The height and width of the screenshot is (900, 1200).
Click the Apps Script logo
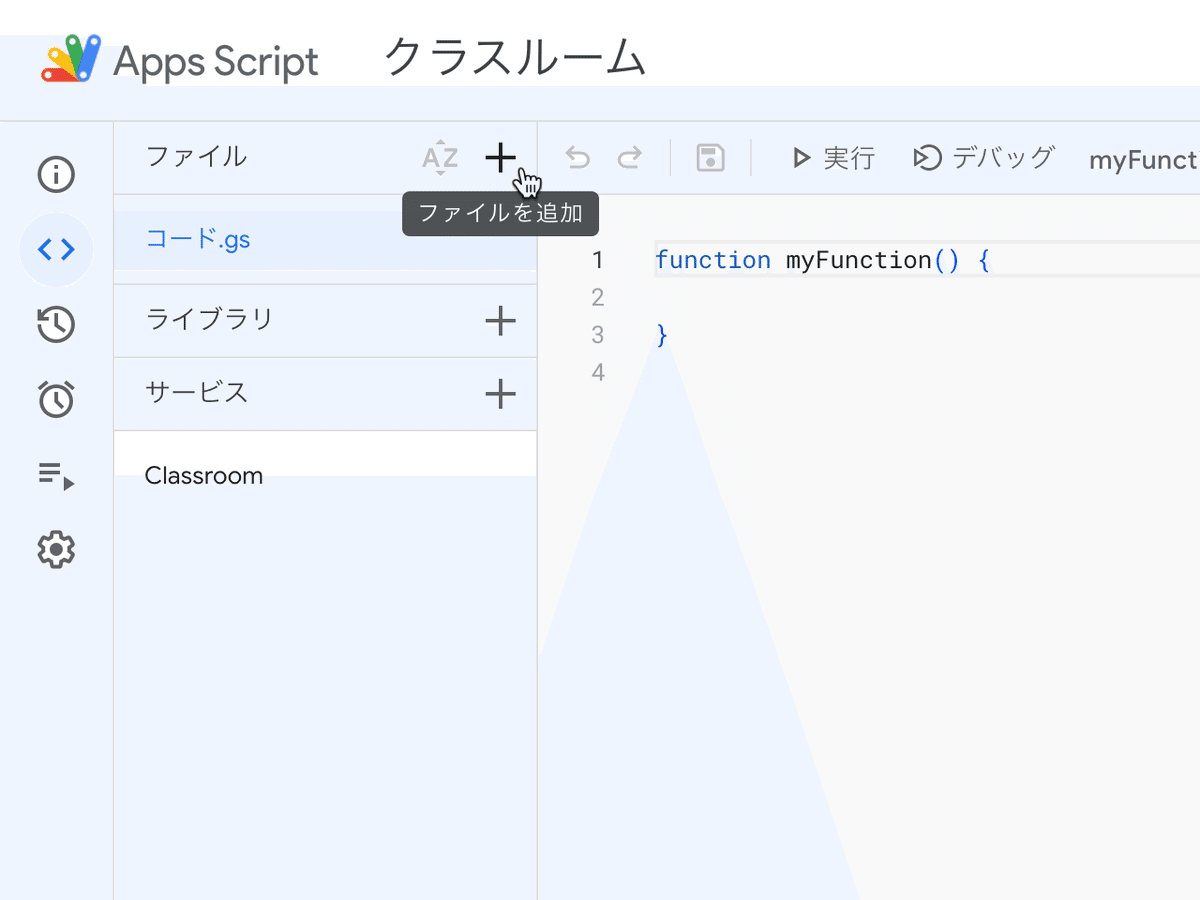[72, 60]
